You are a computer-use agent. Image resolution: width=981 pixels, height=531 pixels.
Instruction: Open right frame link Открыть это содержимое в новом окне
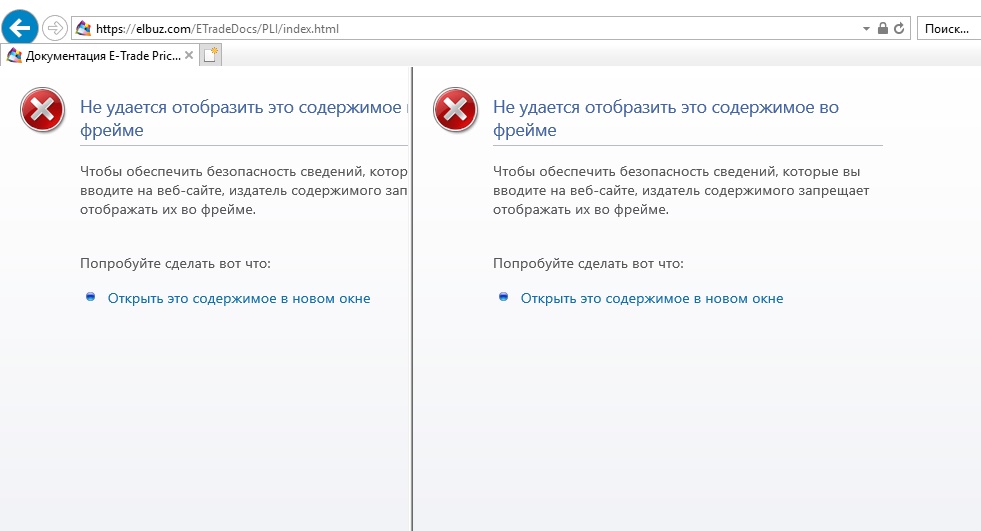pos(652,298)
